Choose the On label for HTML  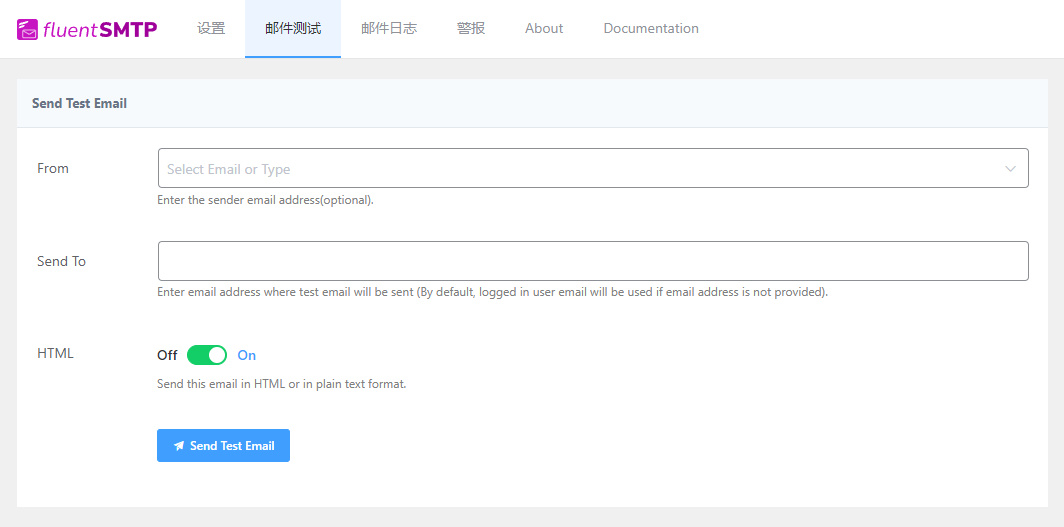(x=246, y=355)
